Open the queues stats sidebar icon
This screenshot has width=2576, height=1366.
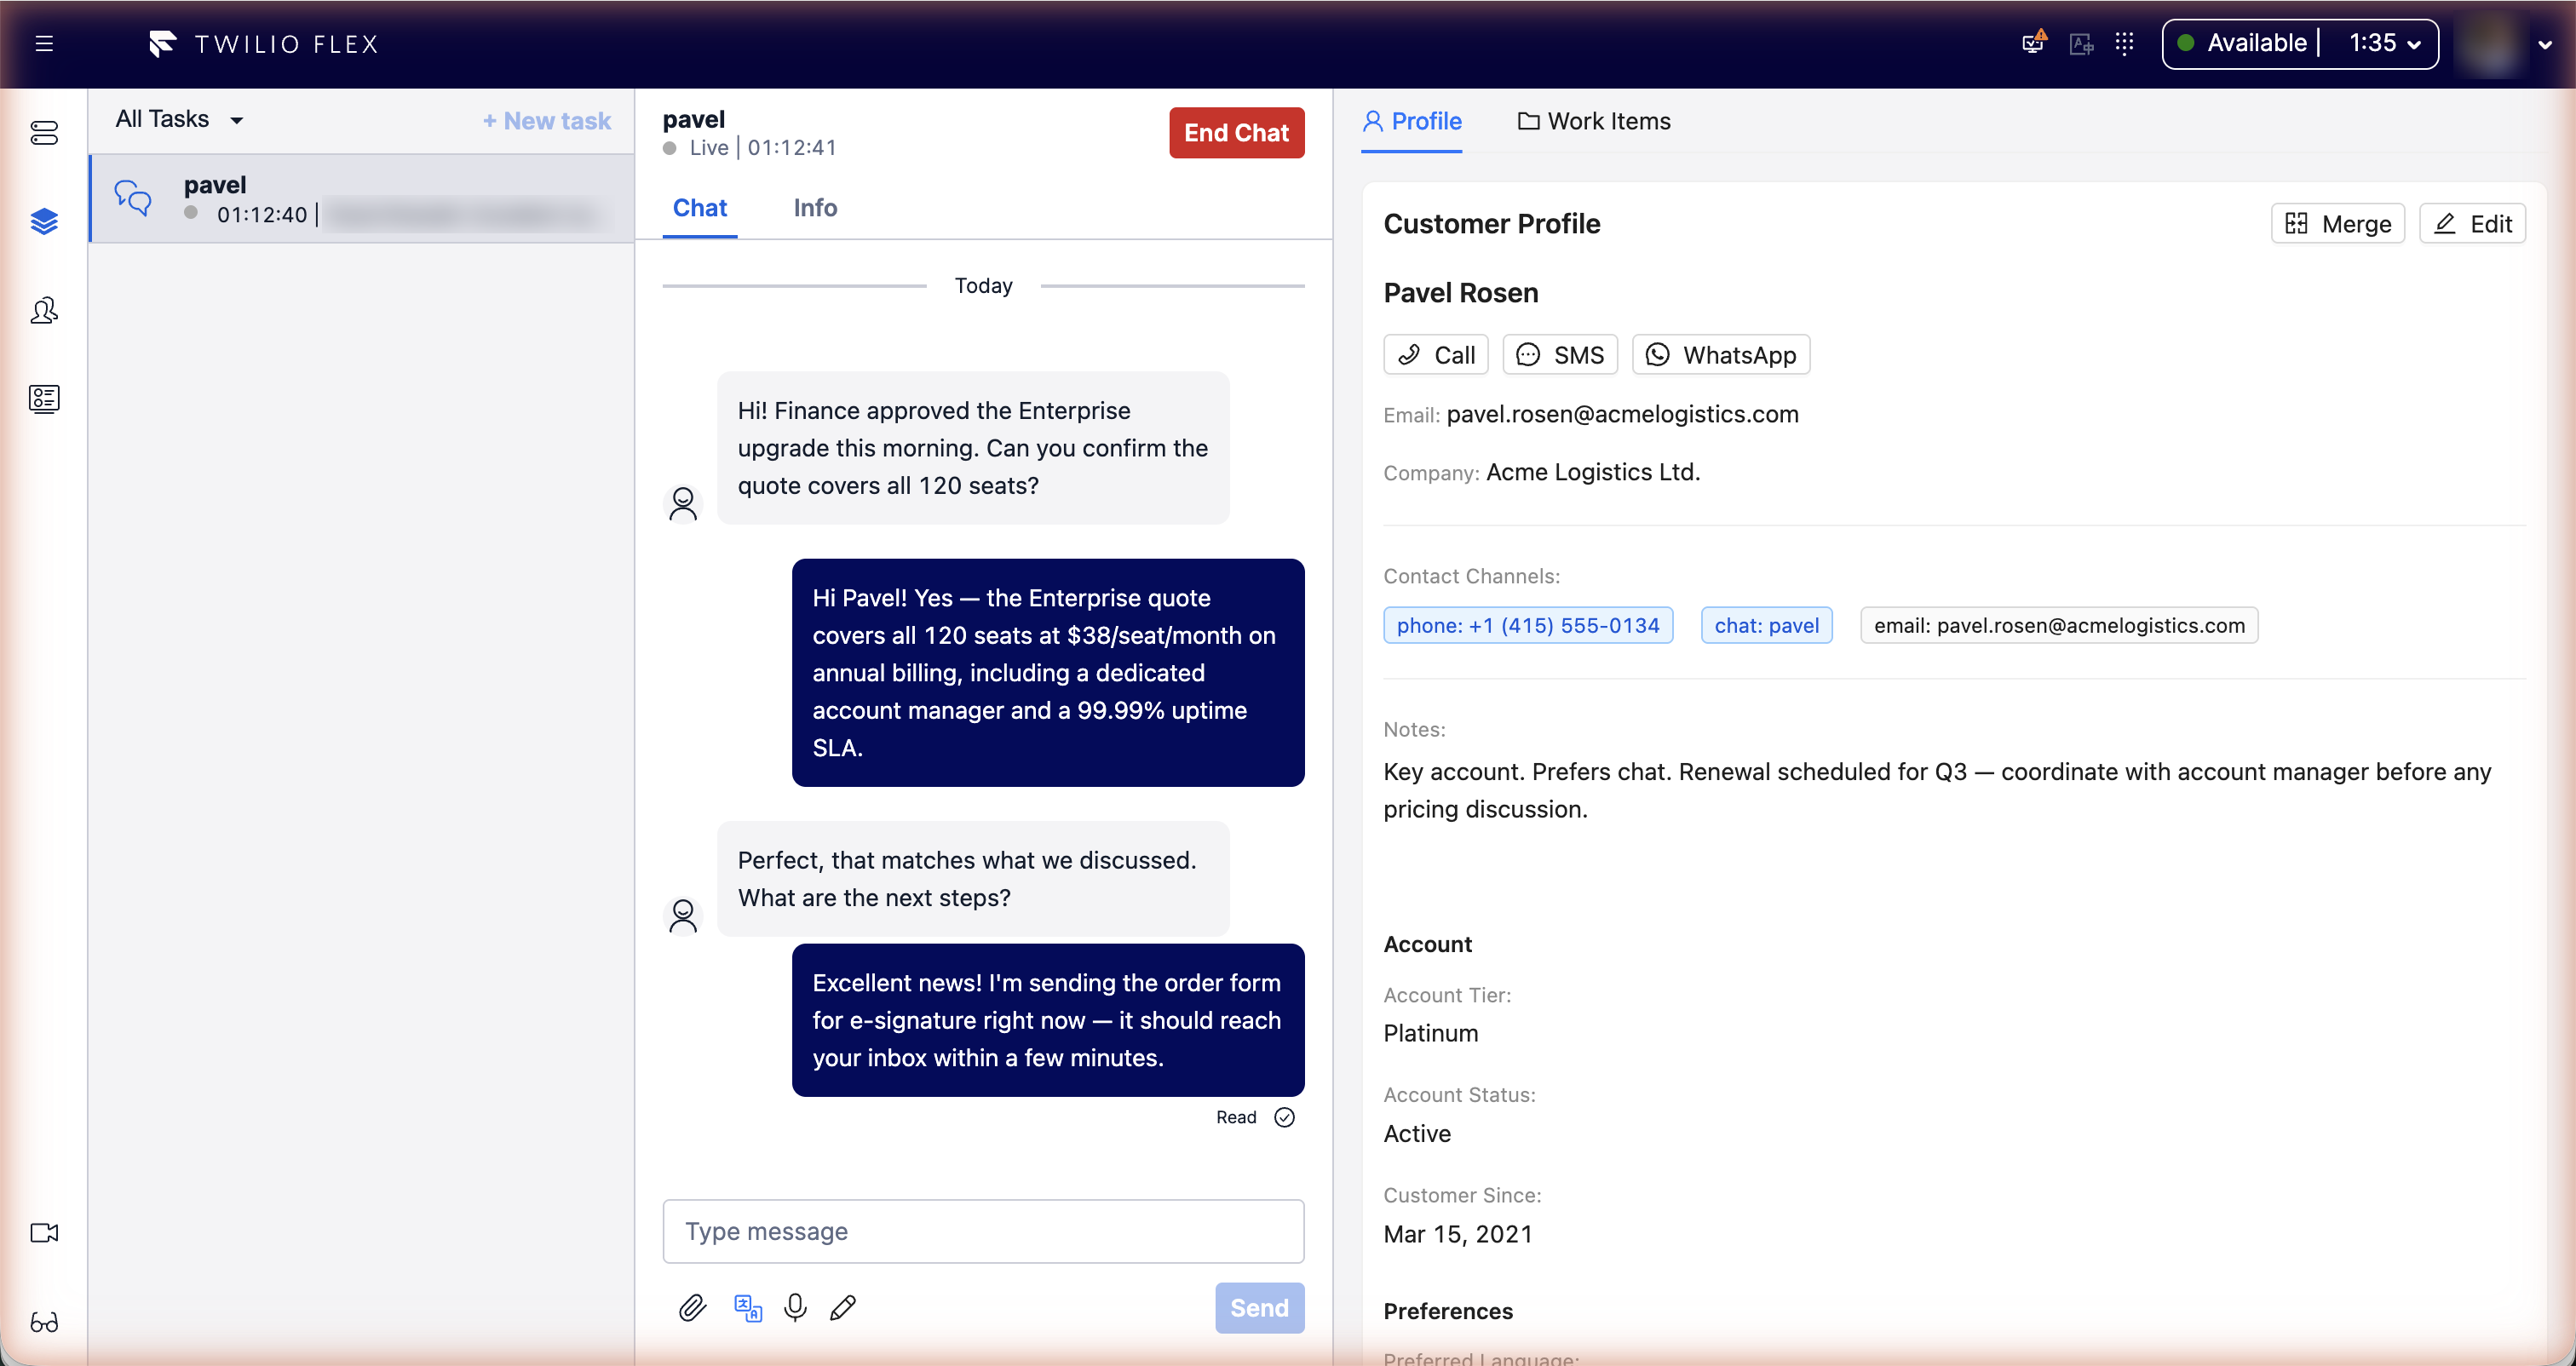[44, 132]
